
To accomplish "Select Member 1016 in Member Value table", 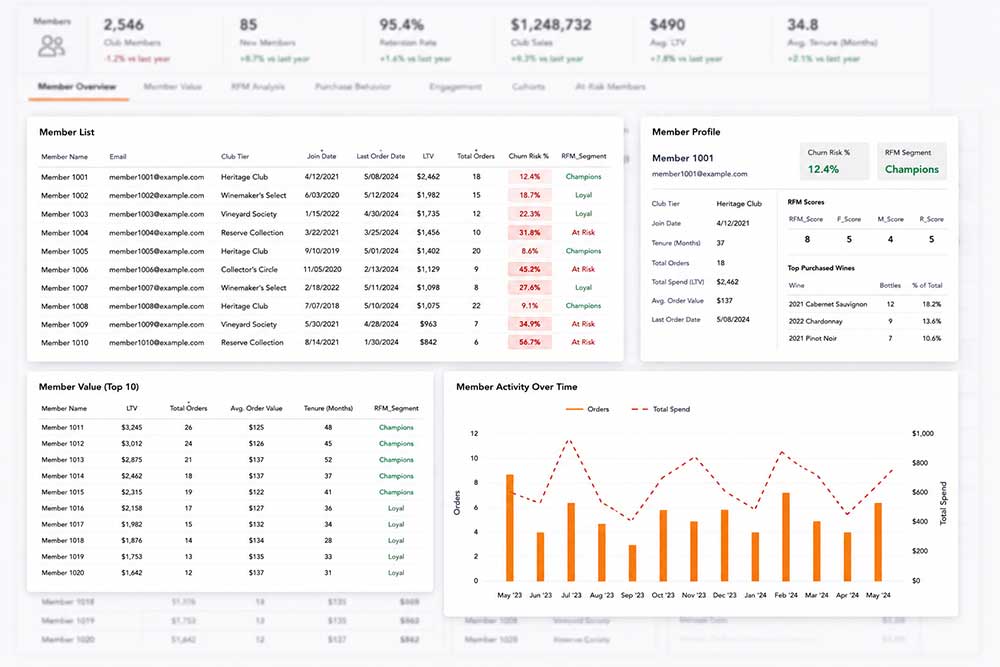I will pyautogui.click(x=62, y=508).
